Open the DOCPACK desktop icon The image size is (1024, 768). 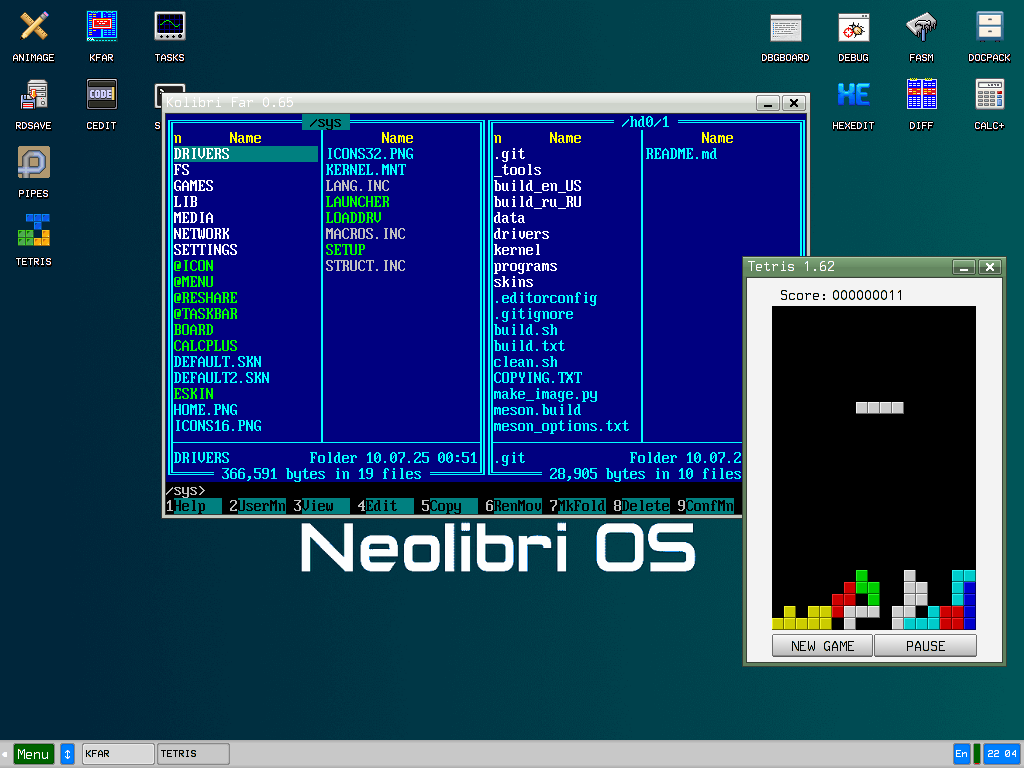click(x=989, y=37)
